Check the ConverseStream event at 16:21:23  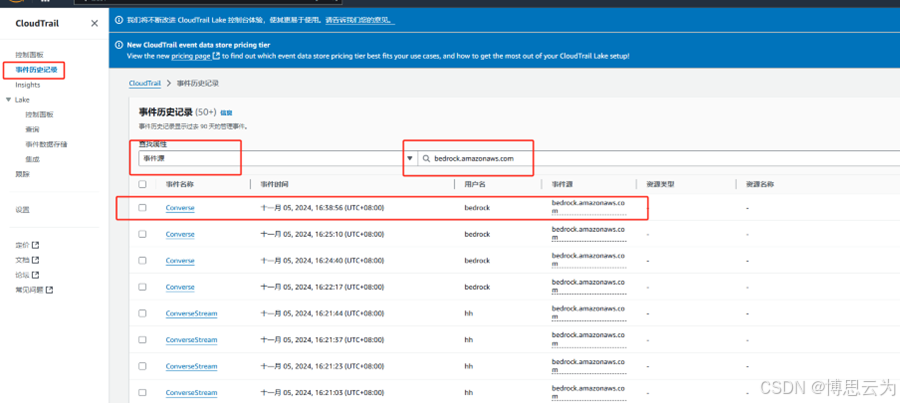pos(142,366)
